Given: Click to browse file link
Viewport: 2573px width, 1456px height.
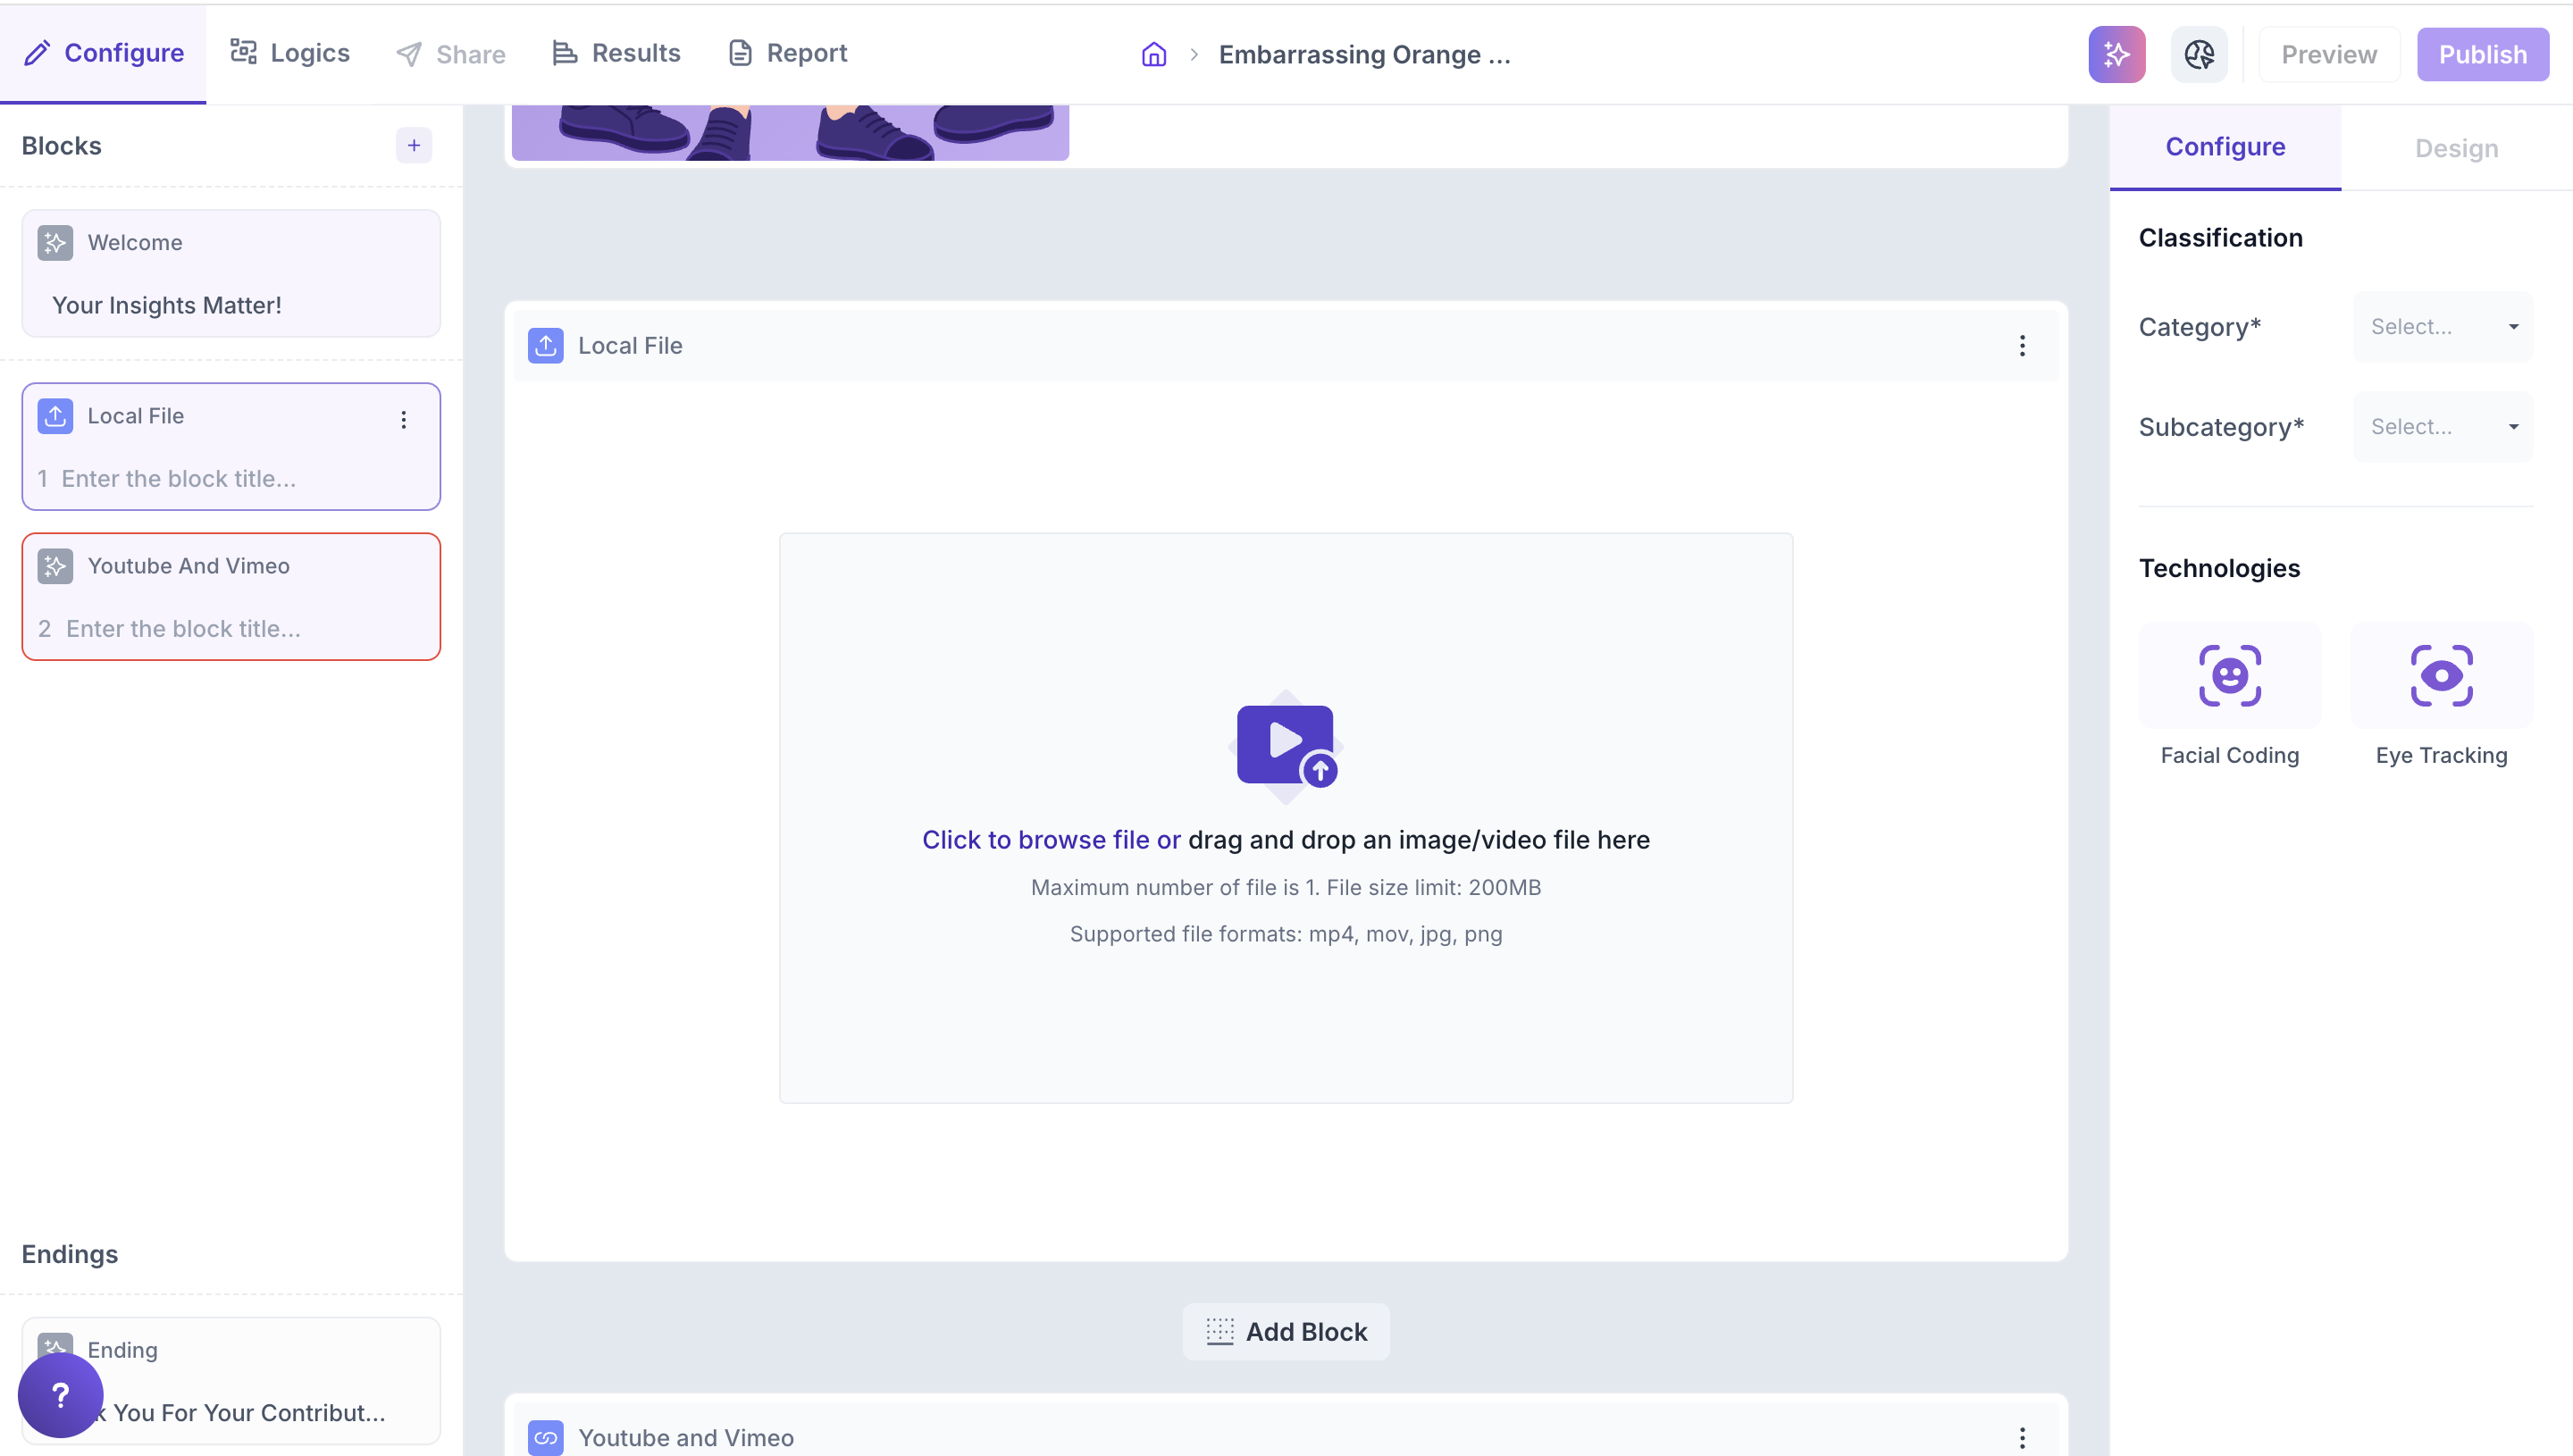Looking at the screenshot, I should [1050, 840].
